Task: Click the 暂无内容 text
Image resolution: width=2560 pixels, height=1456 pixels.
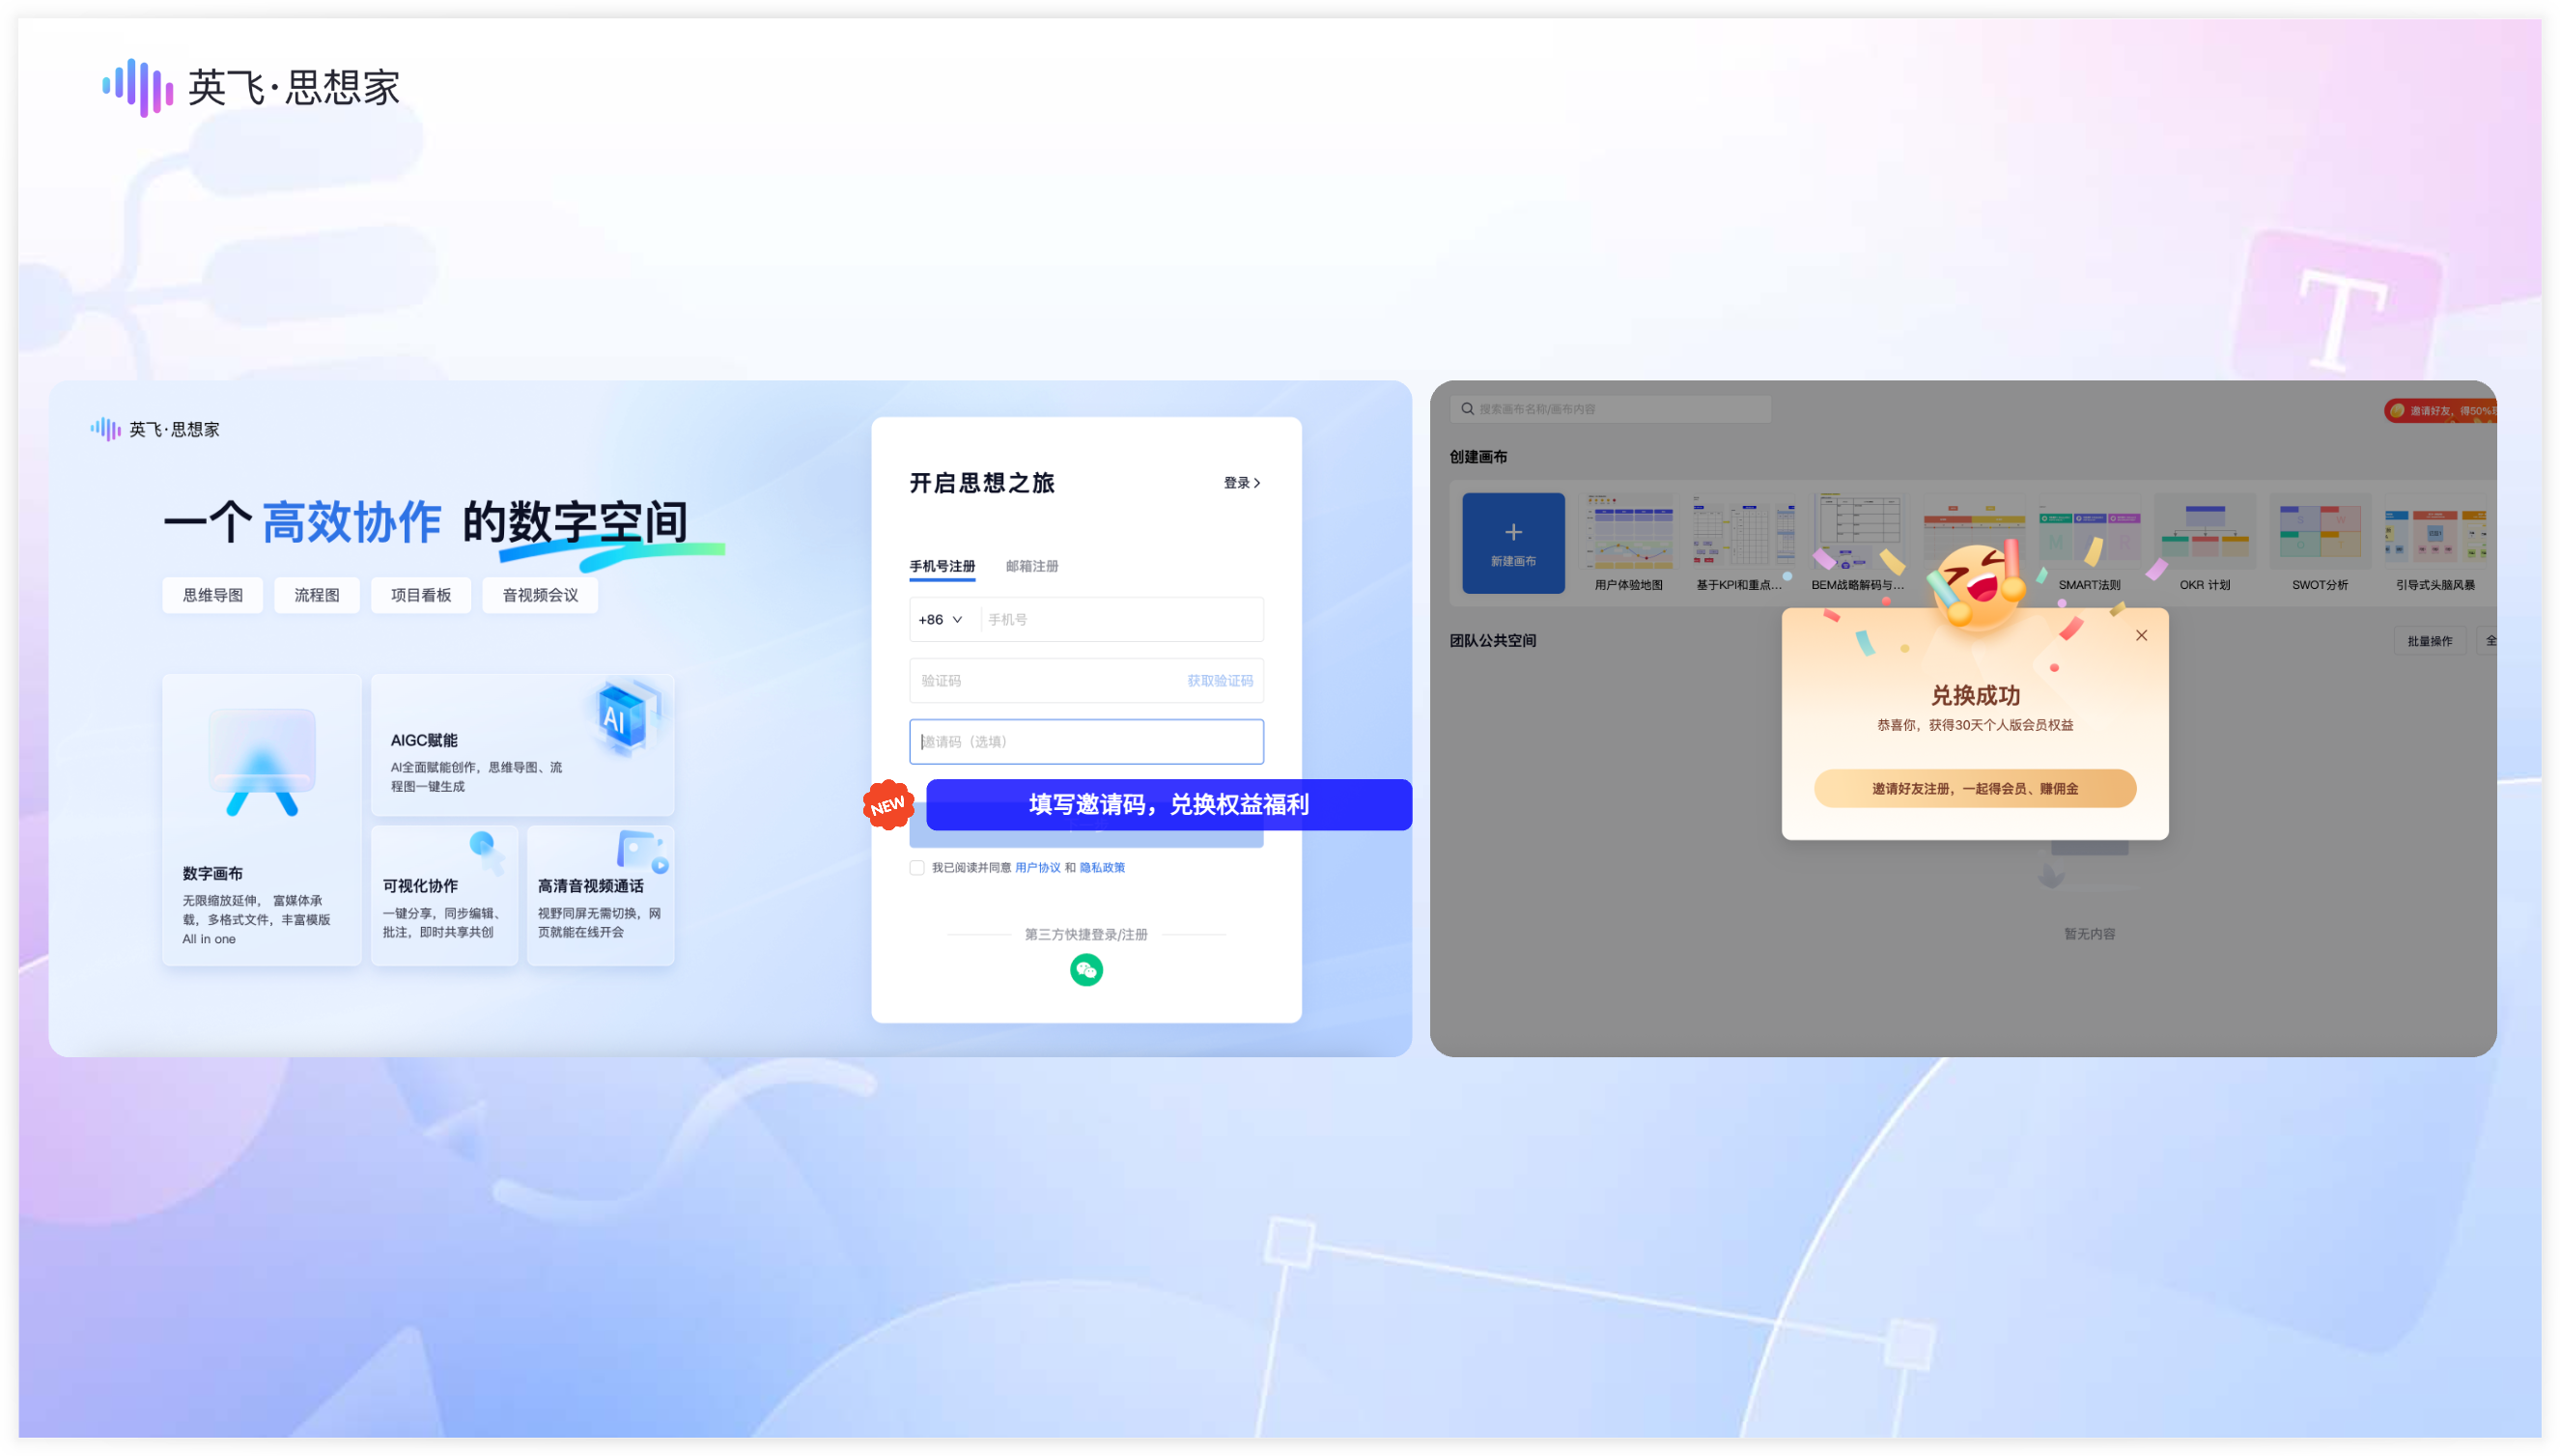Action: click(x=2089, y=933)
